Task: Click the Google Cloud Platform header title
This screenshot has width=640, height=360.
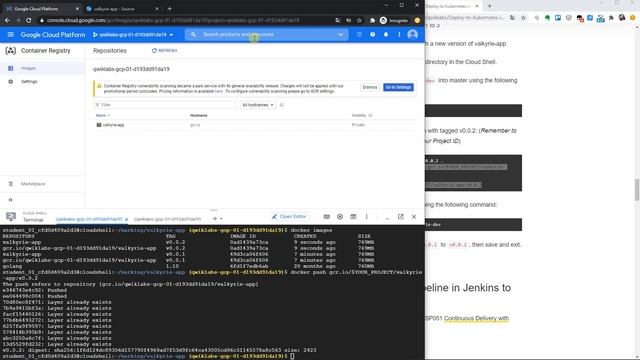Action: (x=53, y=35)
